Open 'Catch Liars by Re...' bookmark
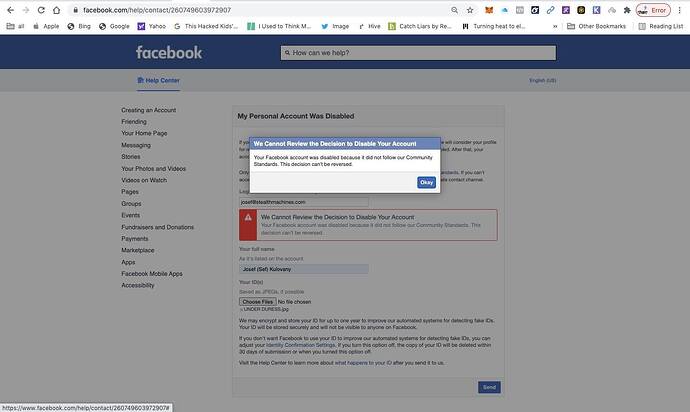 pyautogui.click(x=420, y=26)
